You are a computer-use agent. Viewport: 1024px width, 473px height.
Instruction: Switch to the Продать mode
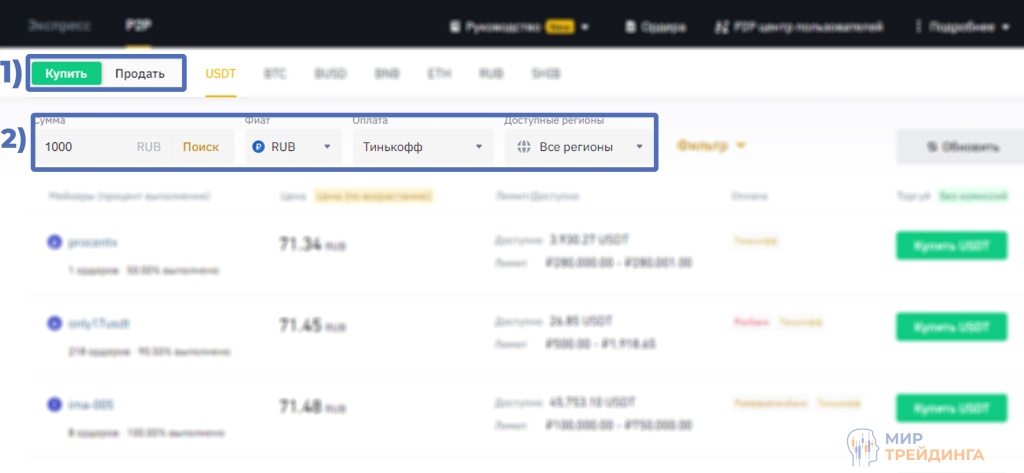pos(140,74)
